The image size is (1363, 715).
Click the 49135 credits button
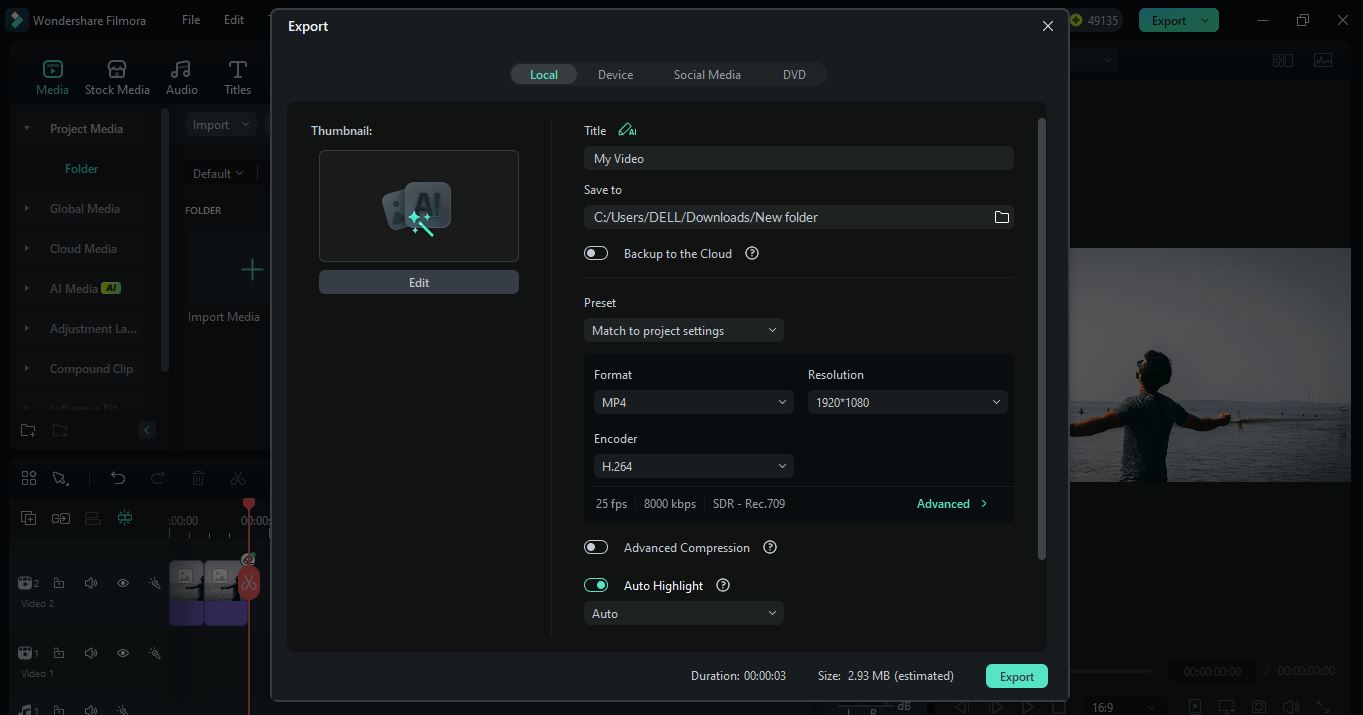[x=1094, y=20]
